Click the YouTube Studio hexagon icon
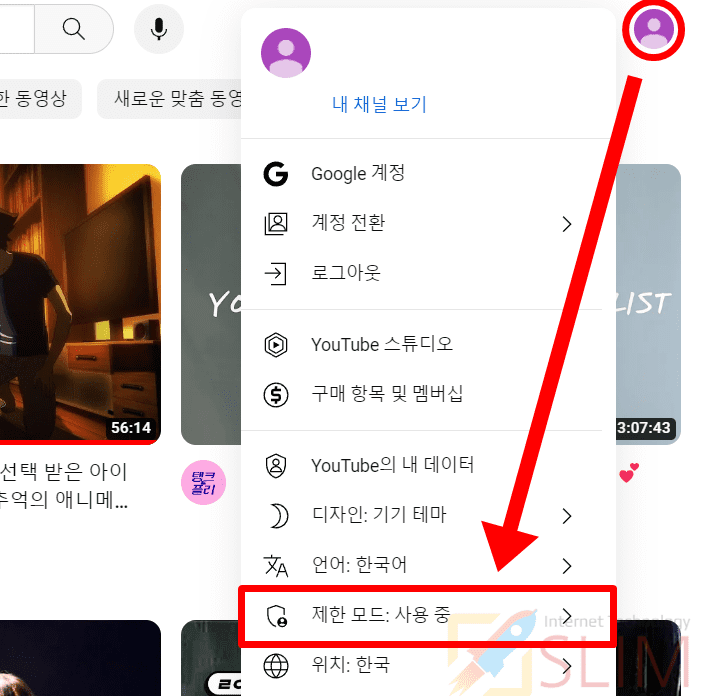 276,345
